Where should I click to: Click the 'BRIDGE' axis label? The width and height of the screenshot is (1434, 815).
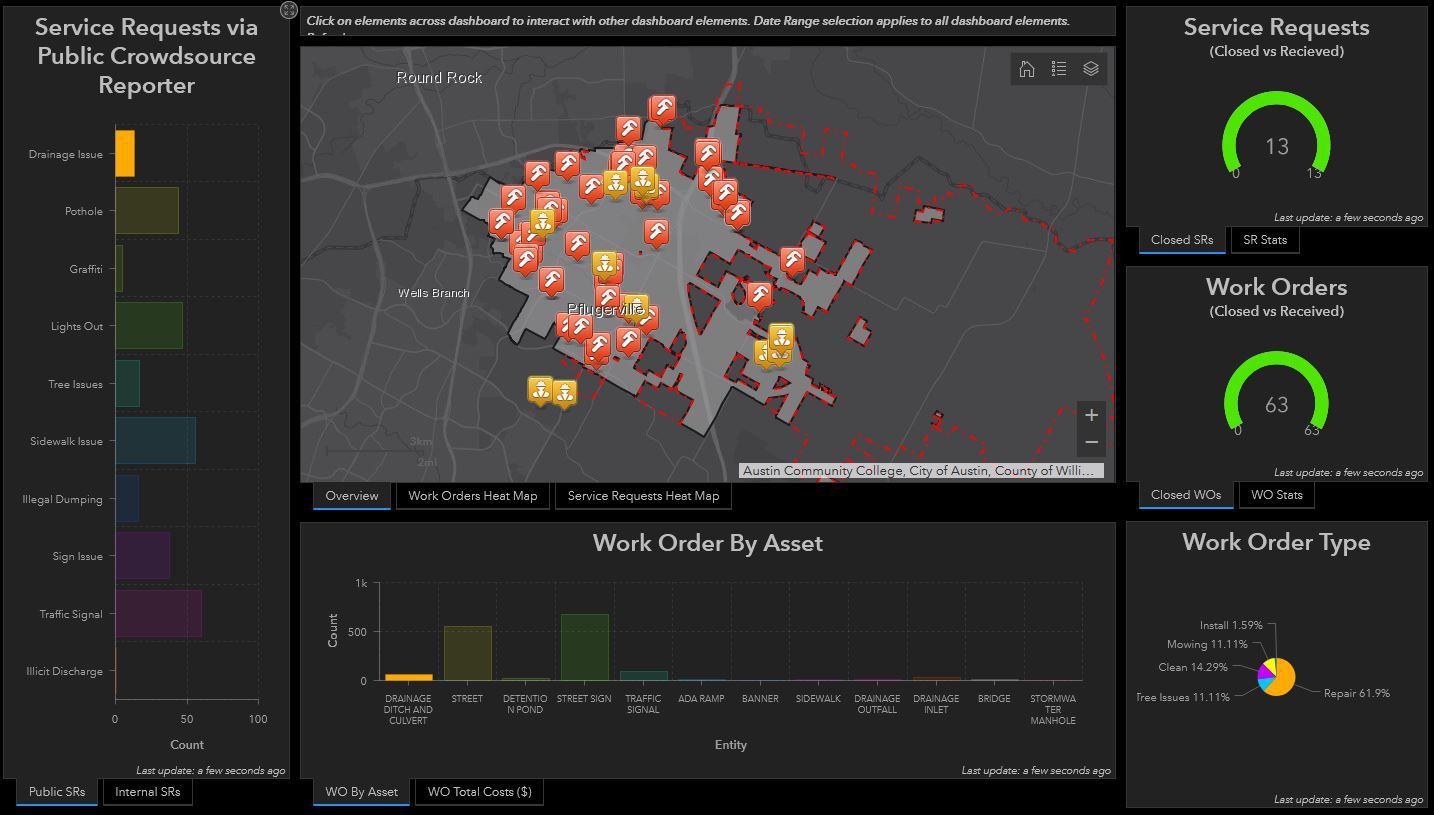[994, 699]
